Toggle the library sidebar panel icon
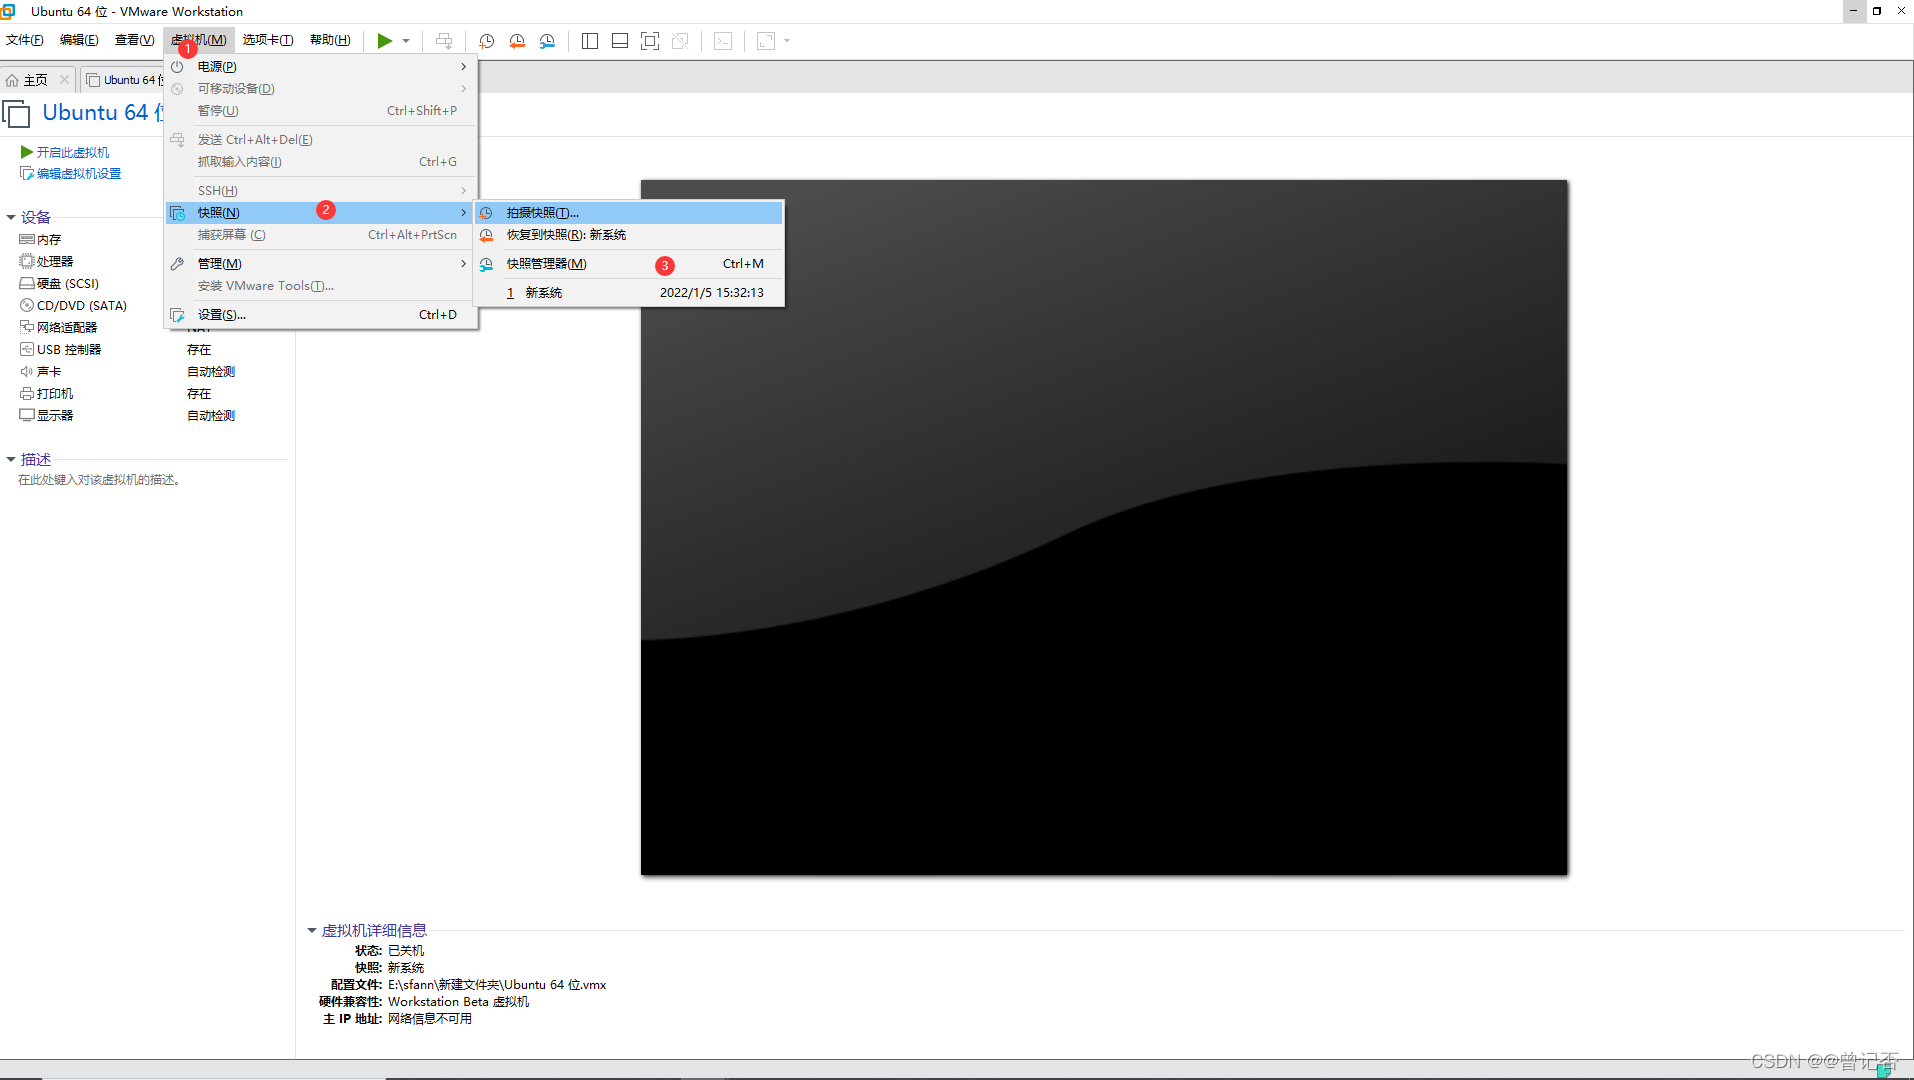This screenshot has width=1914, height=1080. coord(590,41)
